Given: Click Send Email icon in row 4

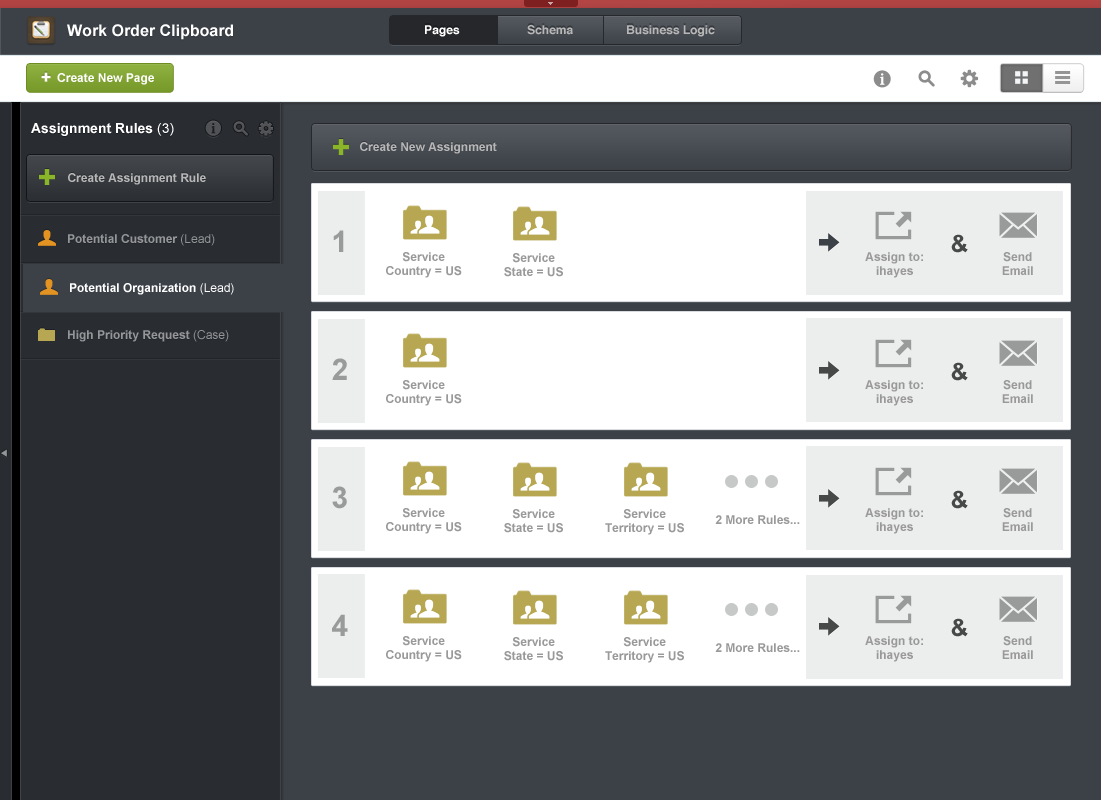Looking at the screenshot, I should [1017, 609].
